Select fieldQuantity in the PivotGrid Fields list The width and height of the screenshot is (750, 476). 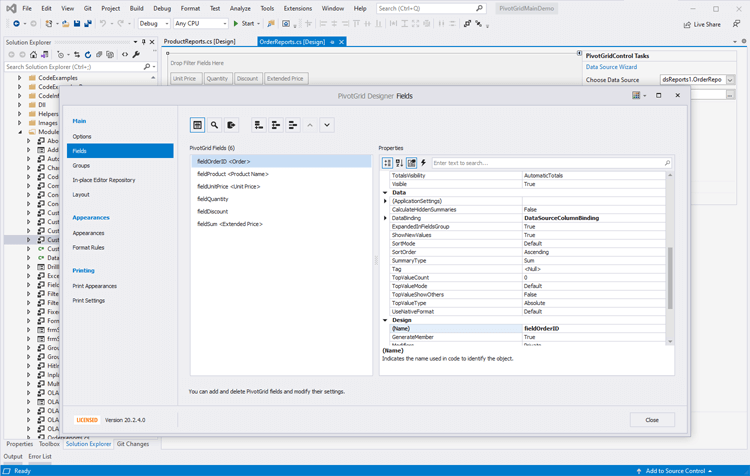tap(213, 199)
